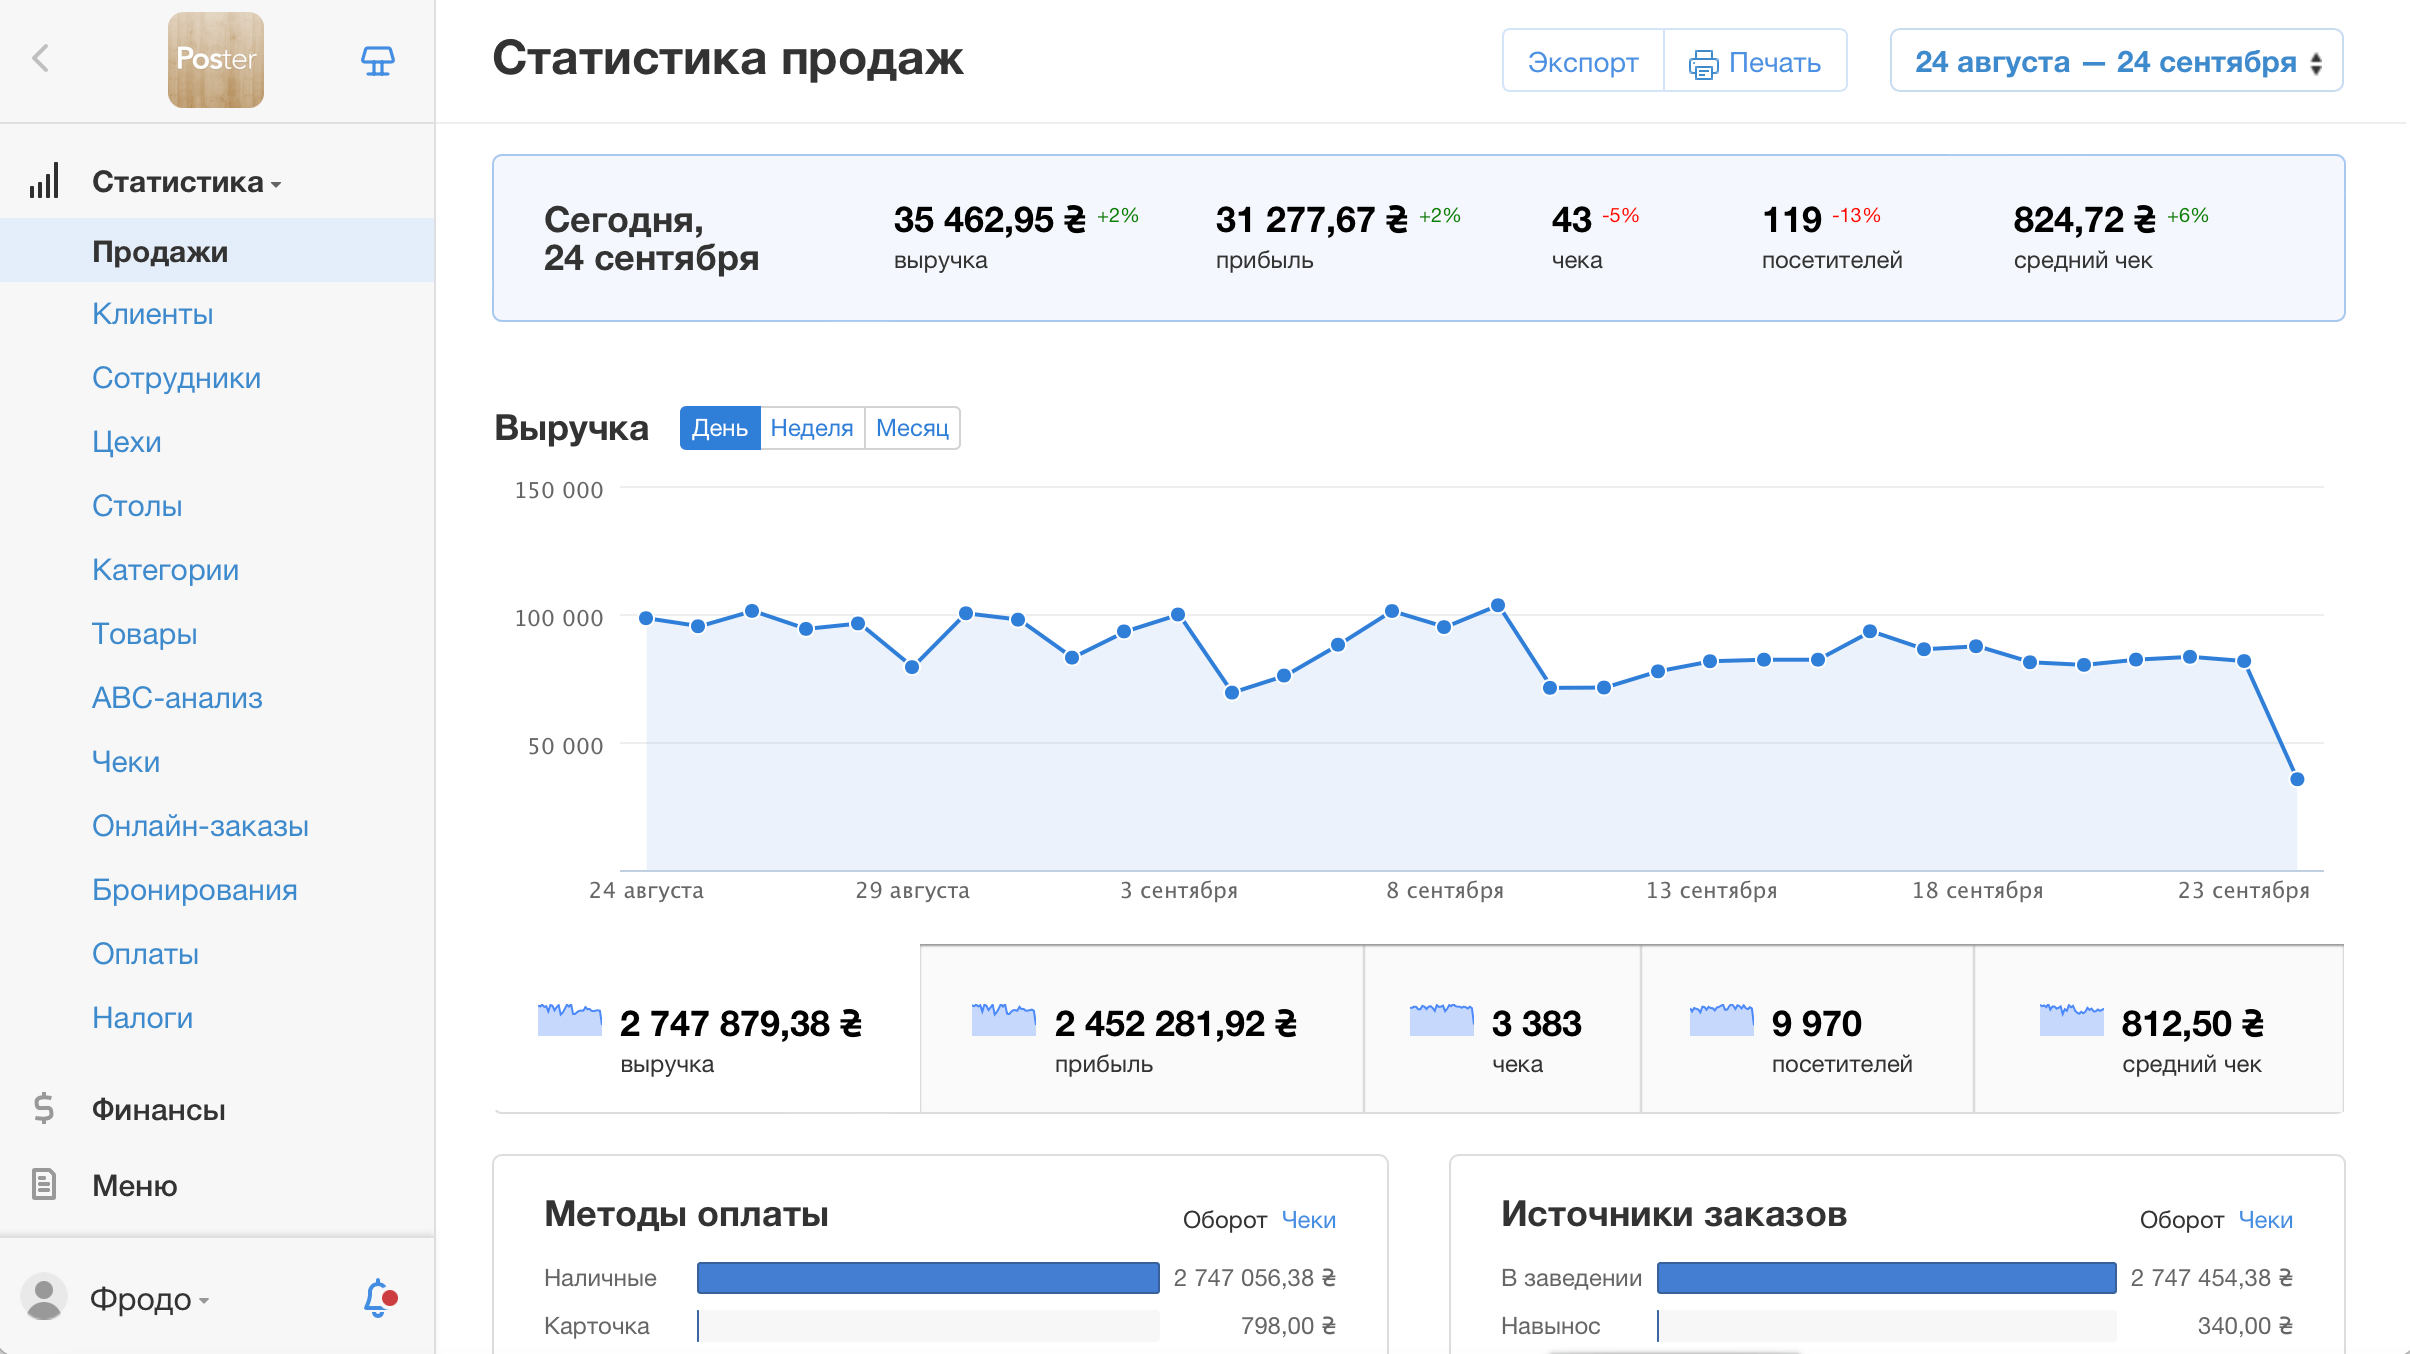Switch revenue chart to Неделя view

click(x=811, y=428)
